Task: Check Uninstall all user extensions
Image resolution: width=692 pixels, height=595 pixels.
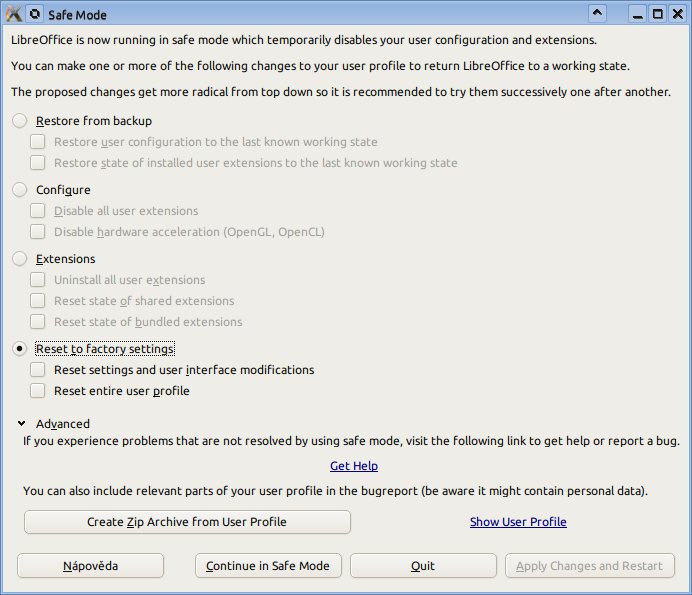Action: coord(38,279)
